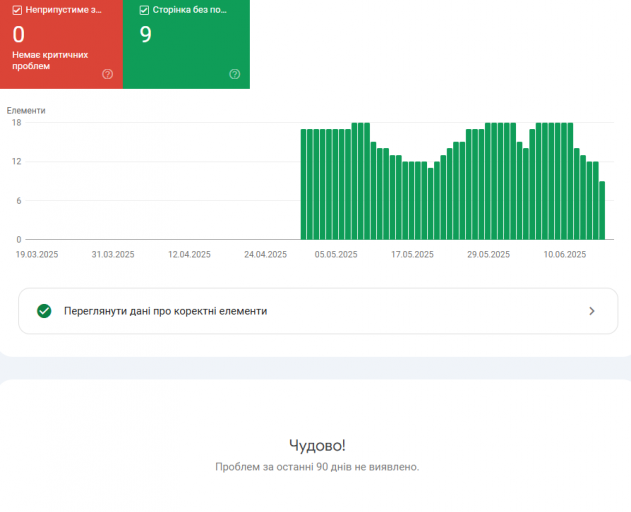Screen dimensions: 631x512
Task: Open help icon in green valid card
Action: [x=235, y=74]
